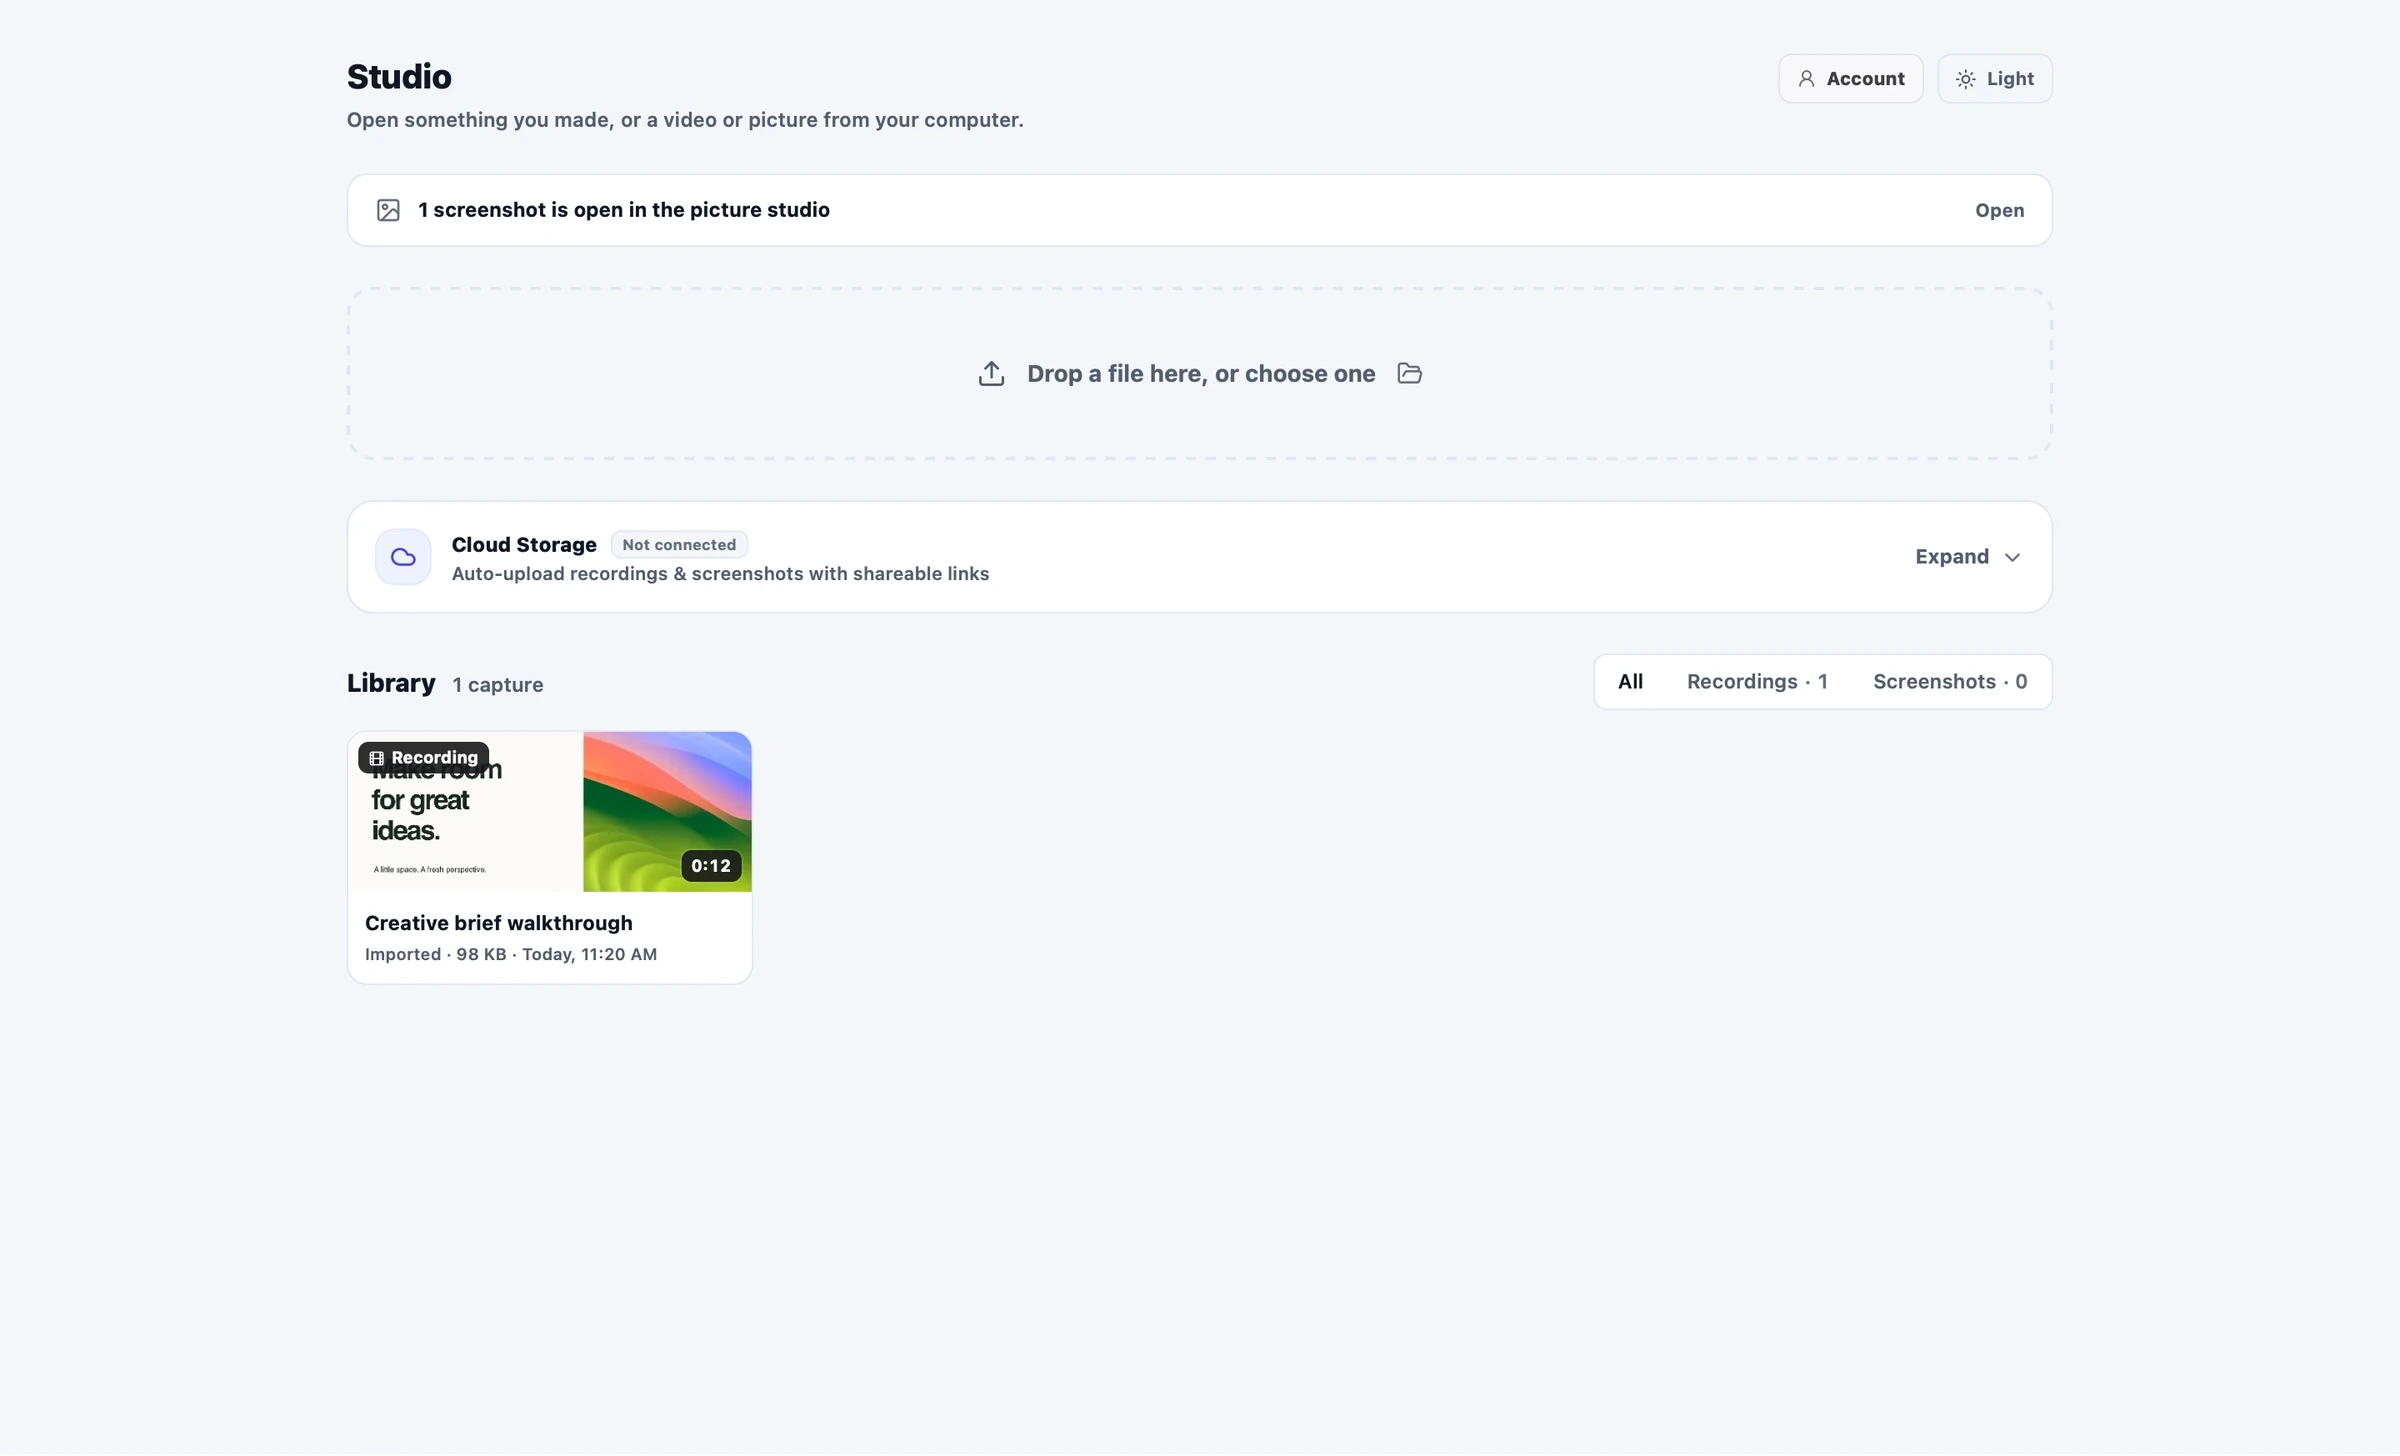Click the person icon on the Account button

[x=1806, y=79]
